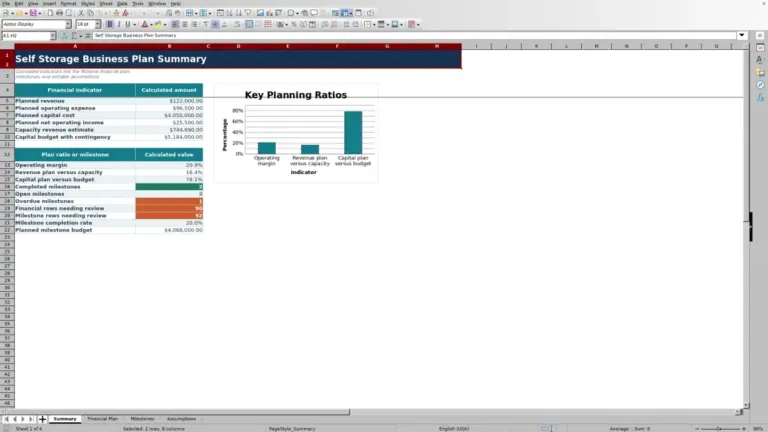Open the font size dropdown
768x432 pixels.
coord(97,24)
